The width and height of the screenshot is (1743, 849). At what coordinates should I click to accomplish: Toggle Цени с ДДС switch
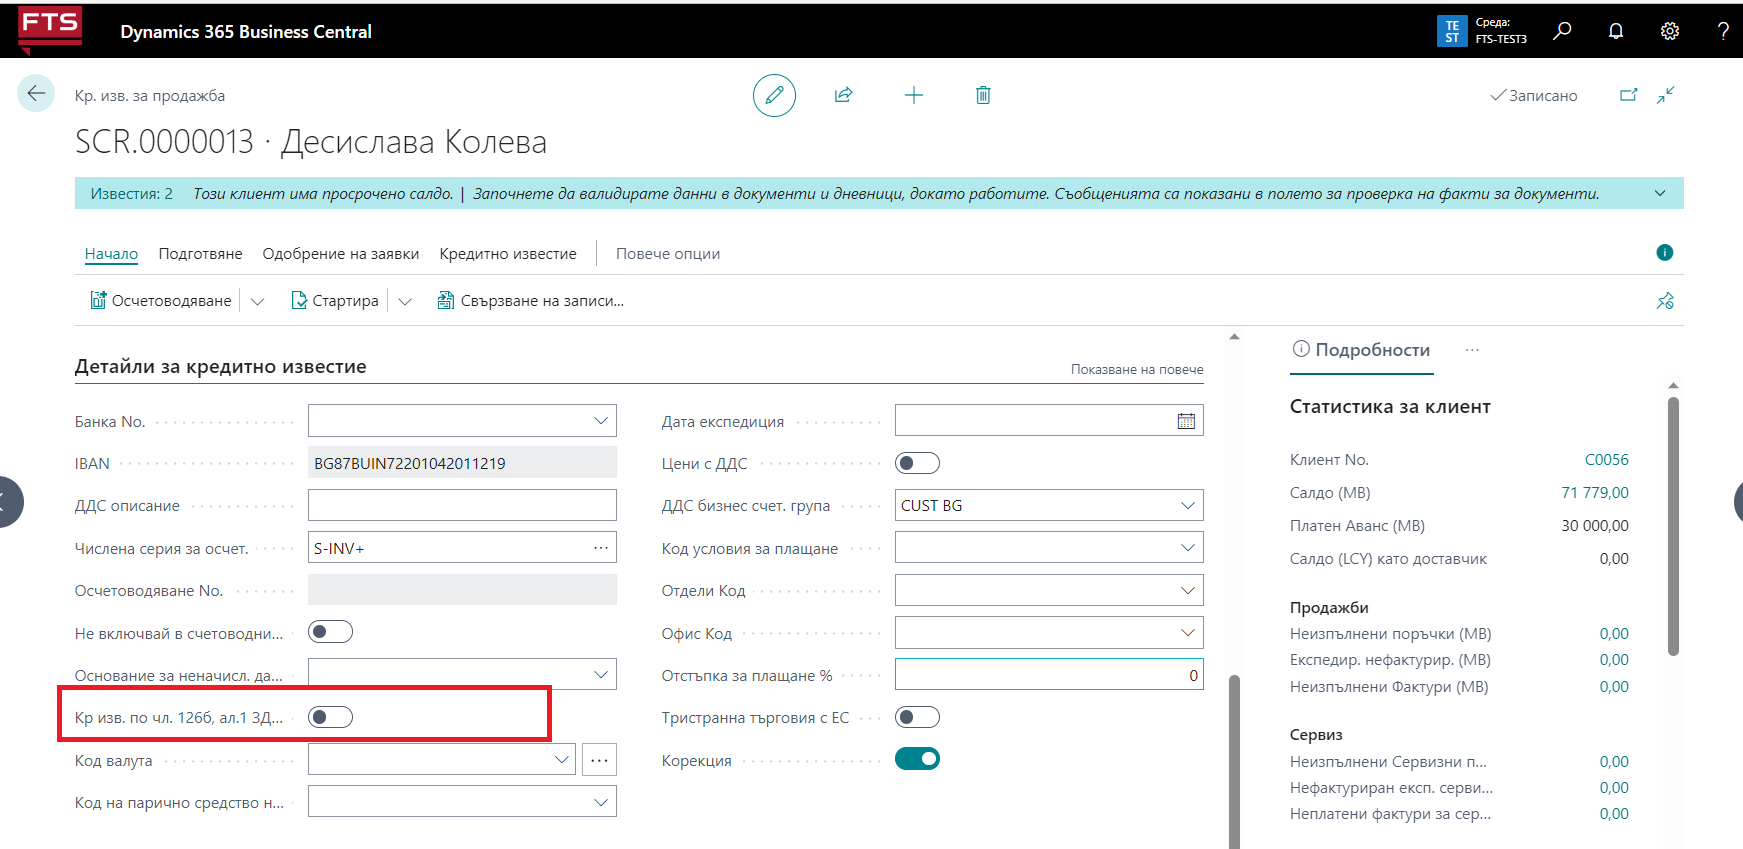click(917, 463)
